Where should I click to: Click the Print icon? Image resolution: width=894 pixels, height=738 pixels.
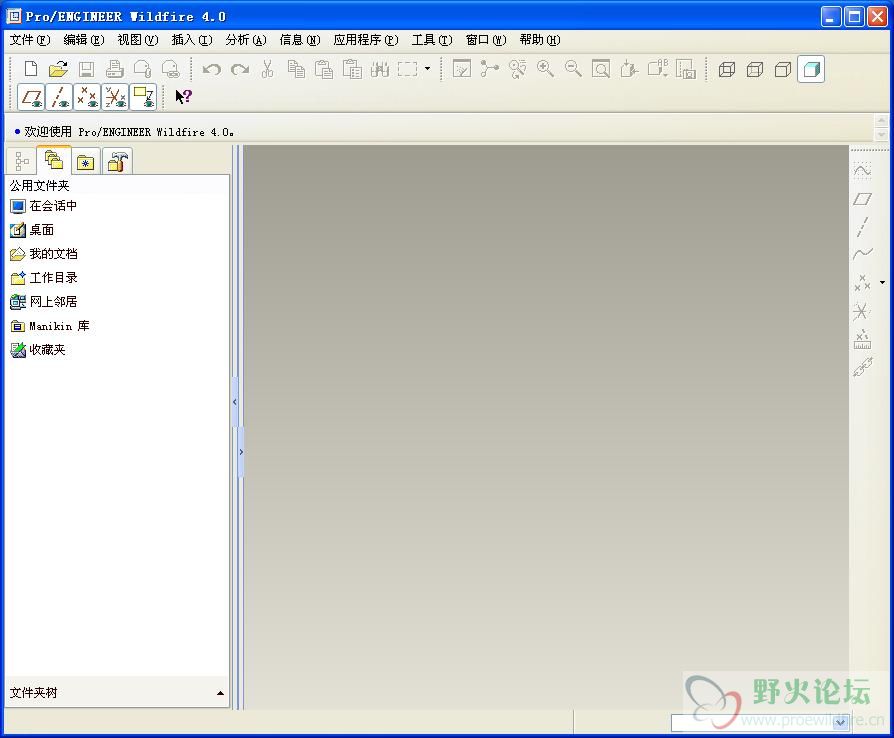click(115, 69)
